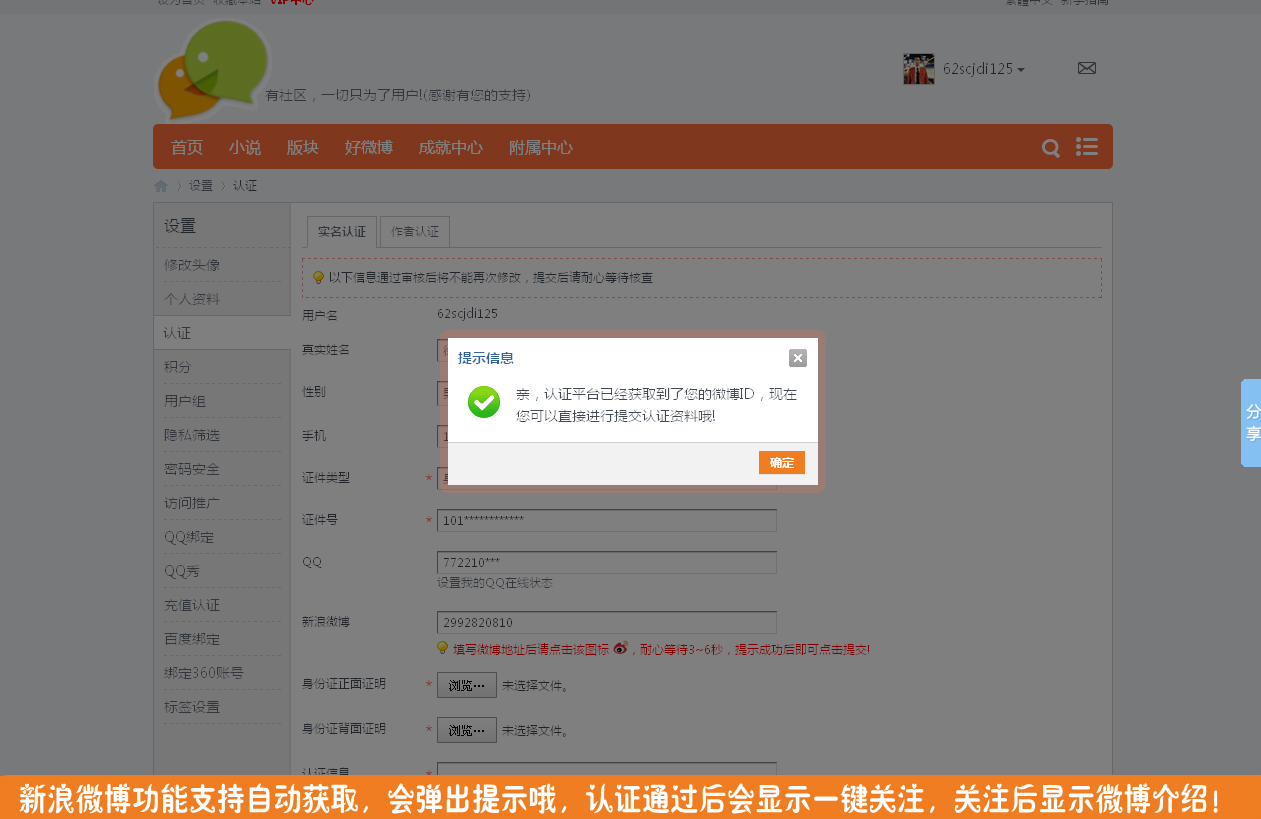This screenshot has width=1261, height=819.
Task: Click the green checkmark success icon
Action: 484,402
